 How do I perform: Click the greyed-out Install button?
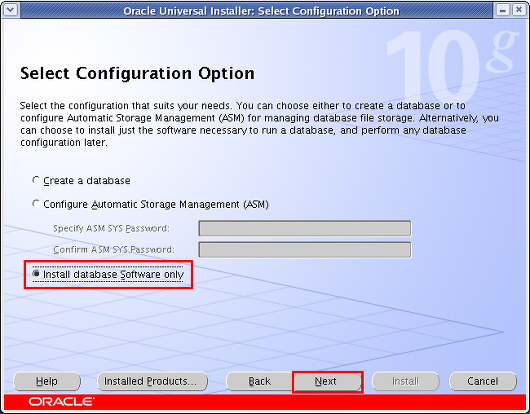tap(406, 381)
